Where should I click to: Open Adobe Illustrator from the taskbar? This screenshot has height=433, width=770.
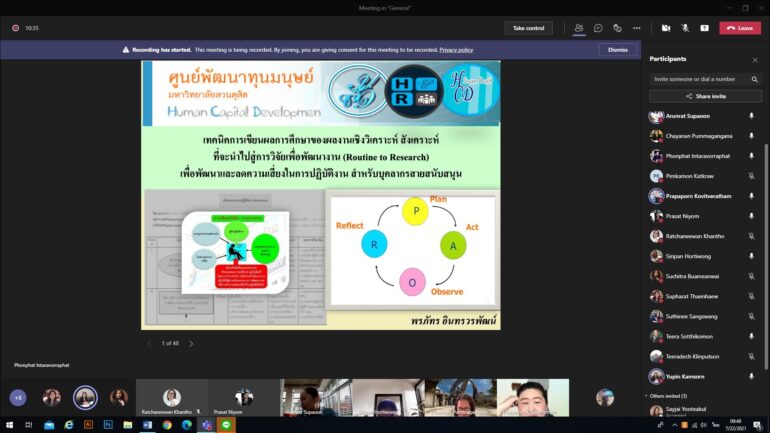point(88,425)
